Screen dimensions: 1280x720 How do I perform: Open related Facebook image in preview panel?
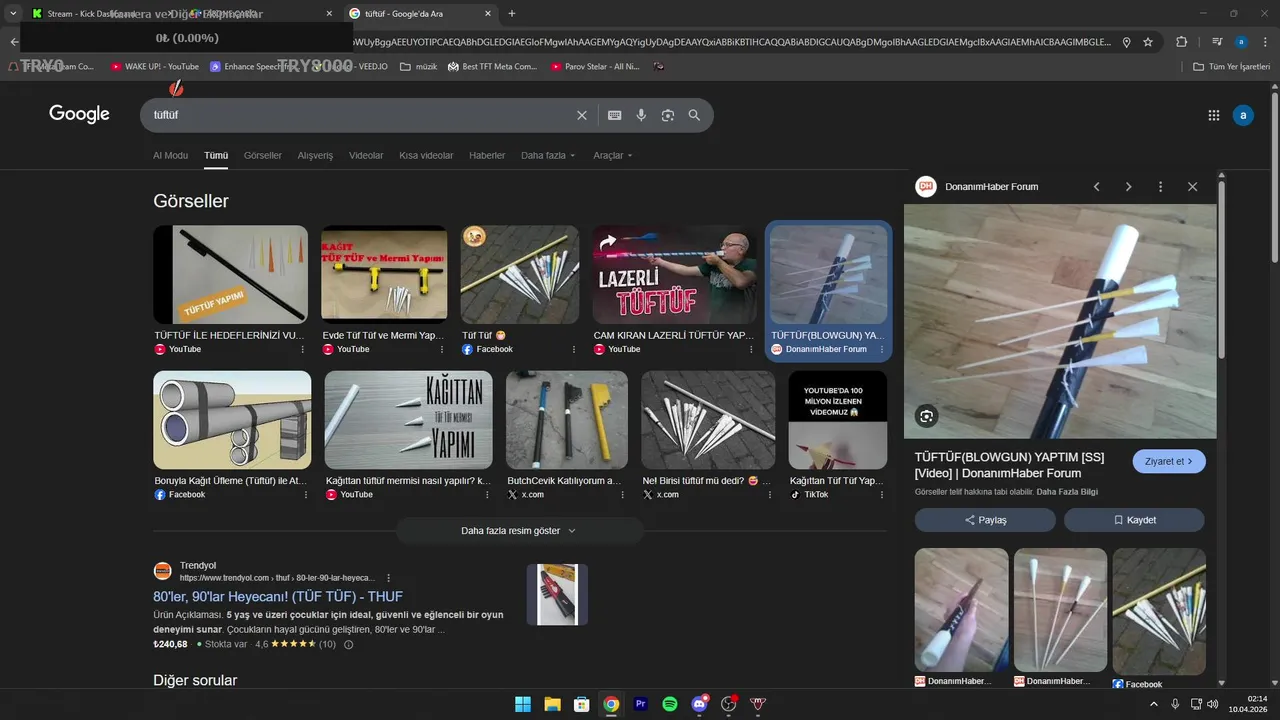coord(1159,610)
